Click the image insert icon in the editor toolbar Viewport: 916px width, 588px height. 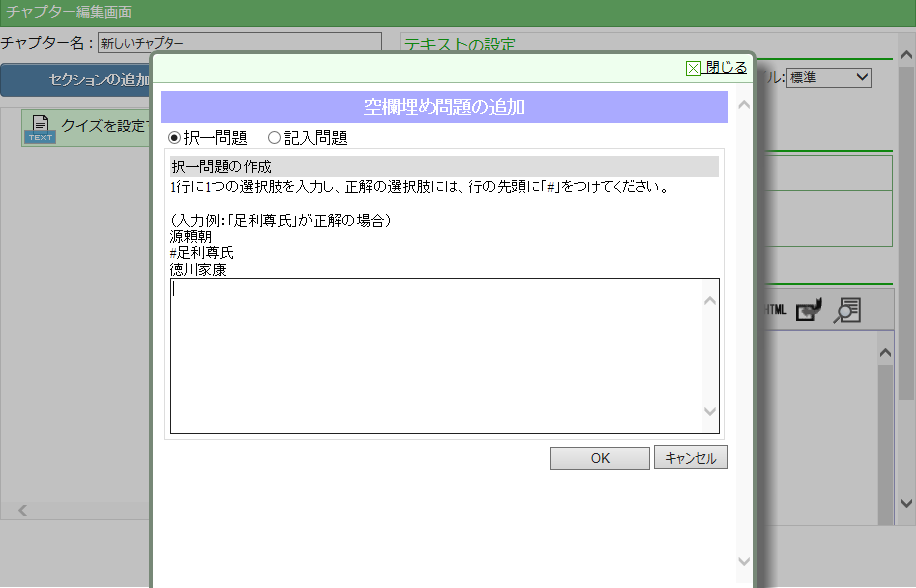tap(809, 310)
